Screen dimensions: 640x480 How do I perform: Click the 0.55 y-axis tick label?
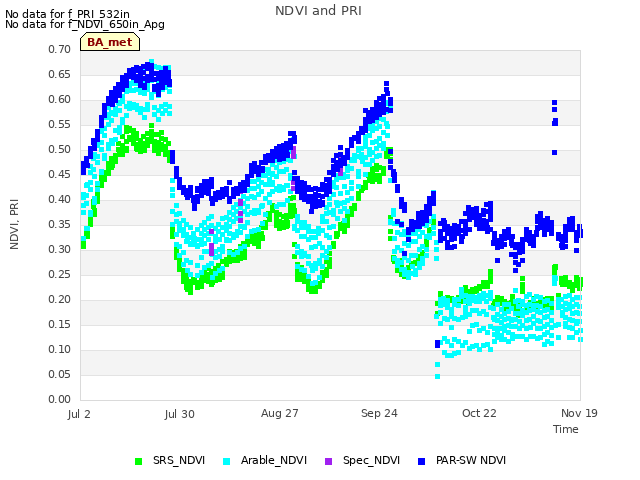pyautogui.click(x=60, y=124)
